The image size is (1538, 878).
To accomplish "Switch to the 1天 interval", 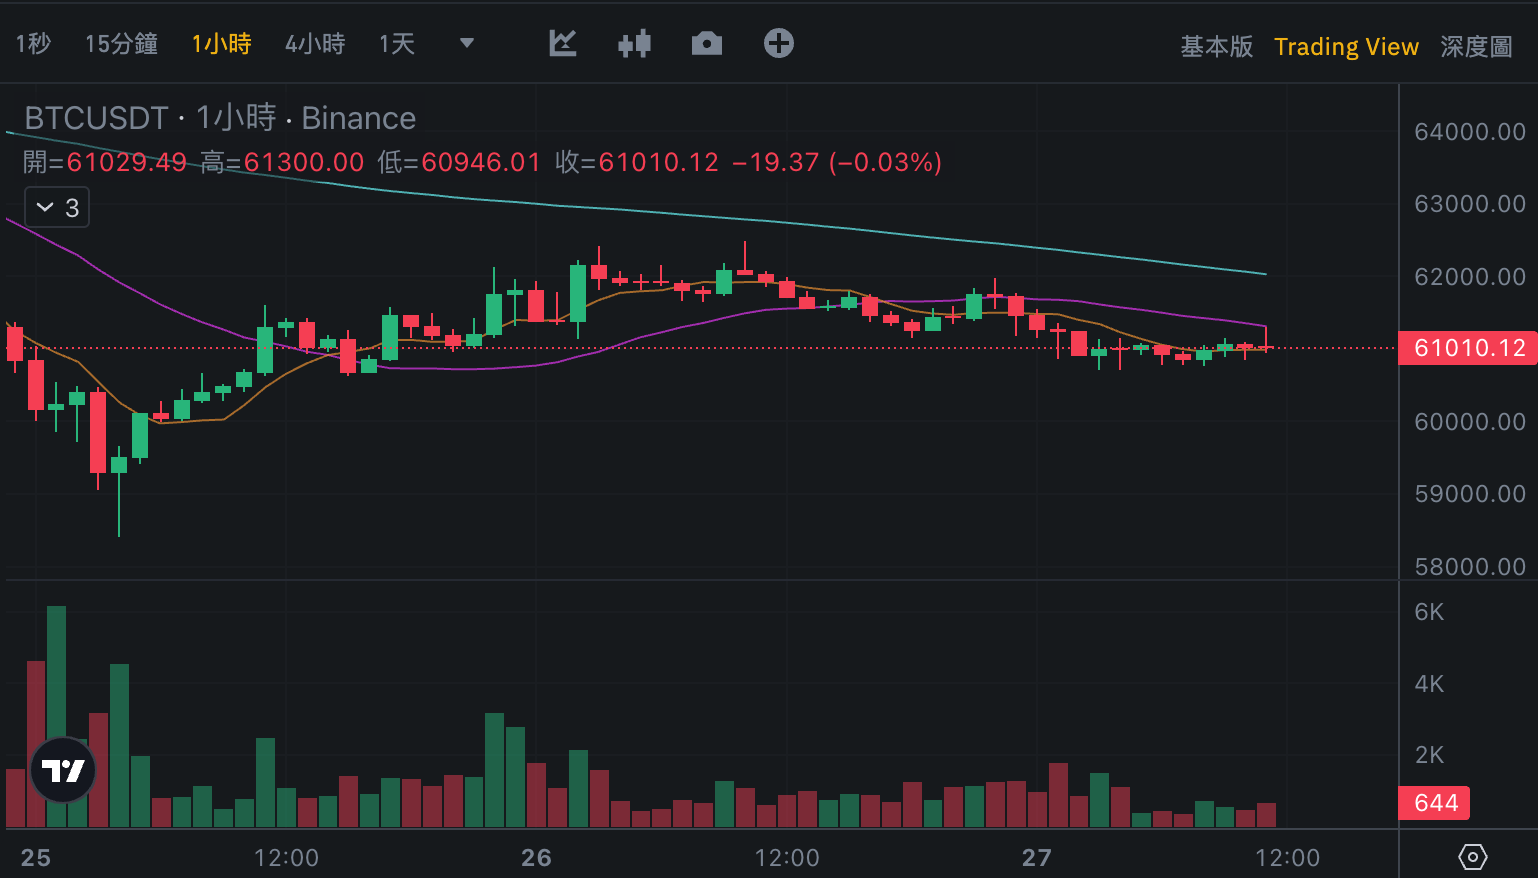I will [x=397, y=44].
